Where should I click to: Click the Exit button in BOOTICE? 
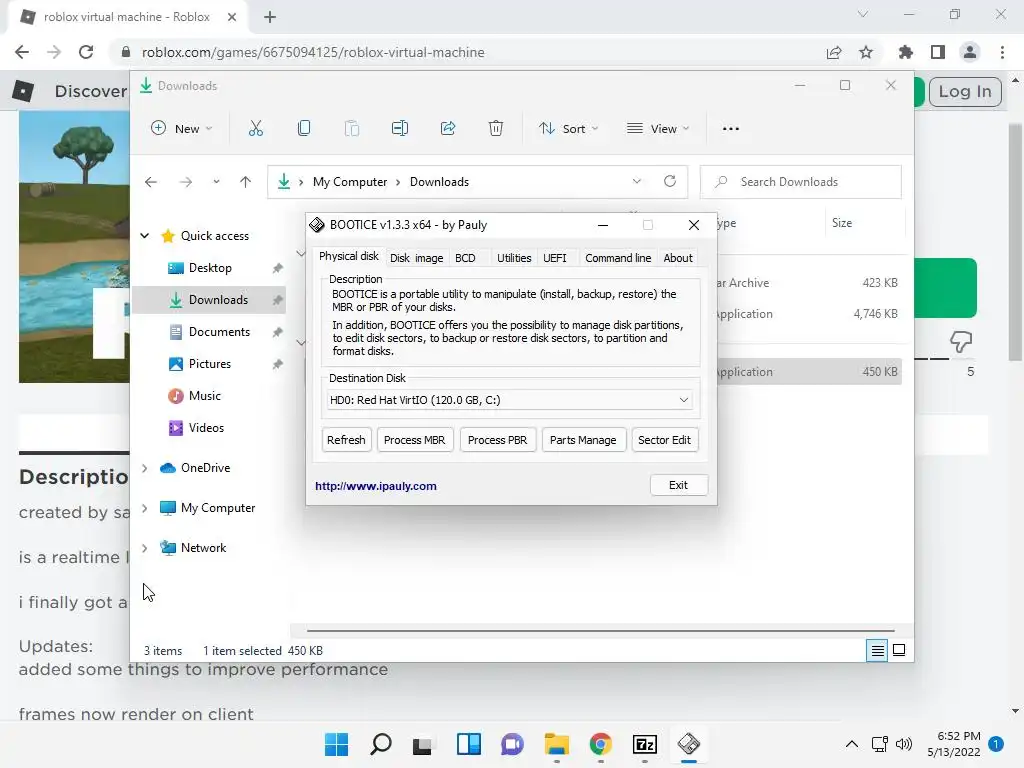pos(678,485)
